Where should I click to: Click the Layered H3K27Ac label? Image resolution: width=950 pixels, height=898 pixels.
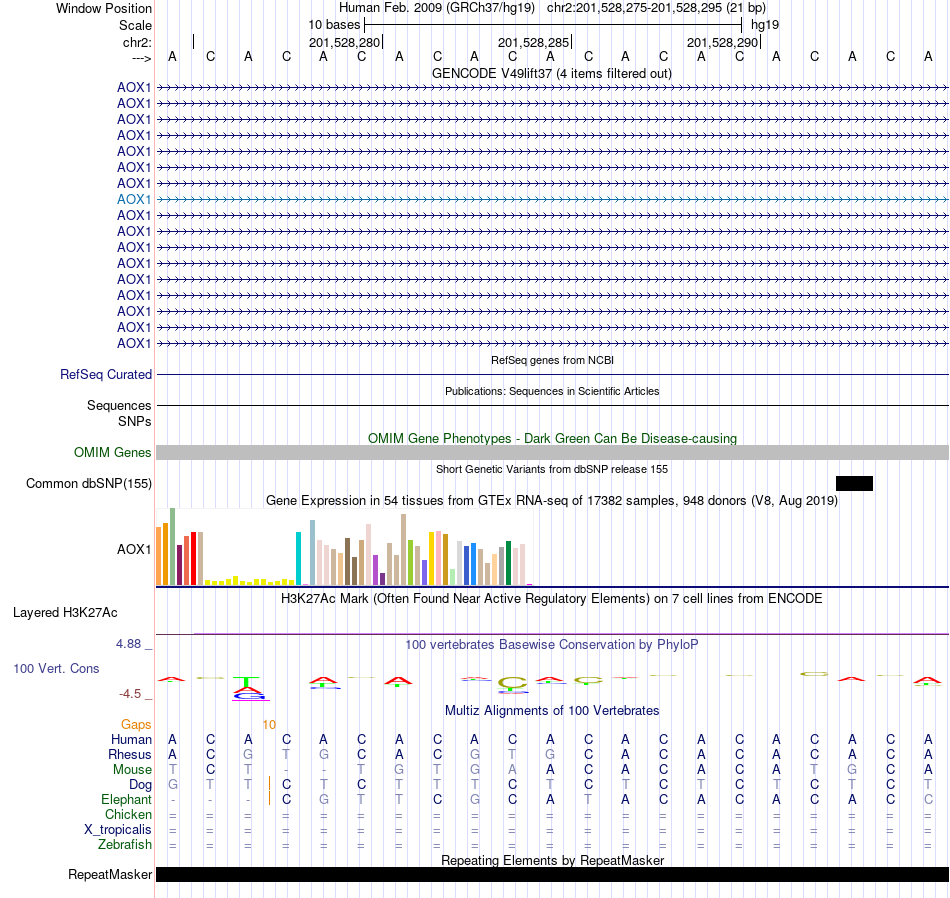point(65,613)
